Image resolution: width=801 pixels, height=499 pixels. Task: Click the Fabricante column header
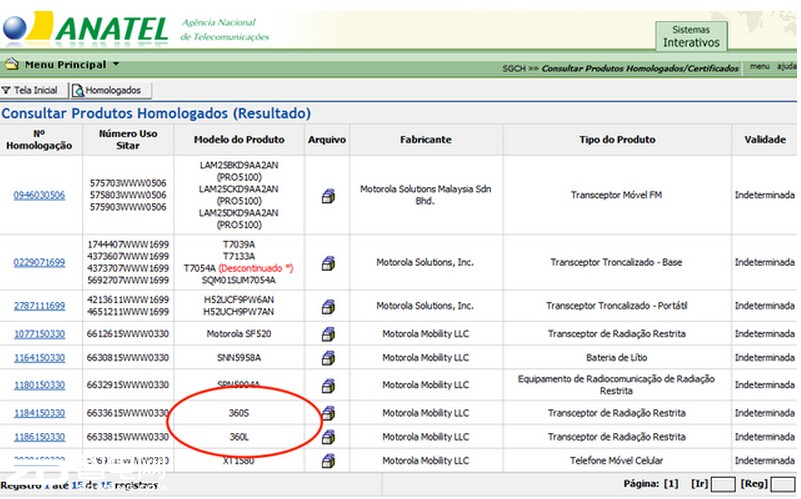426,139
